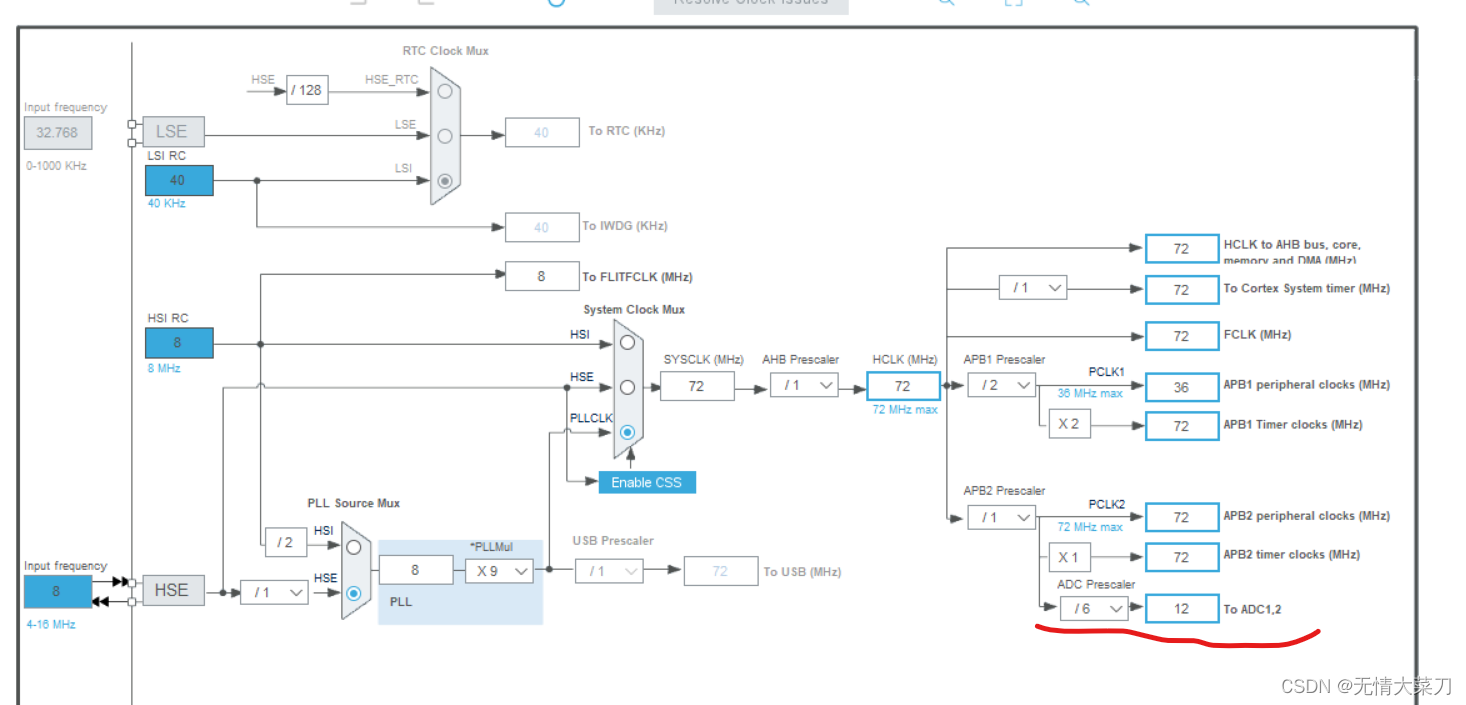
Task: Select HSE in PLL Source Mux
Action: click(x=354, y=590)
